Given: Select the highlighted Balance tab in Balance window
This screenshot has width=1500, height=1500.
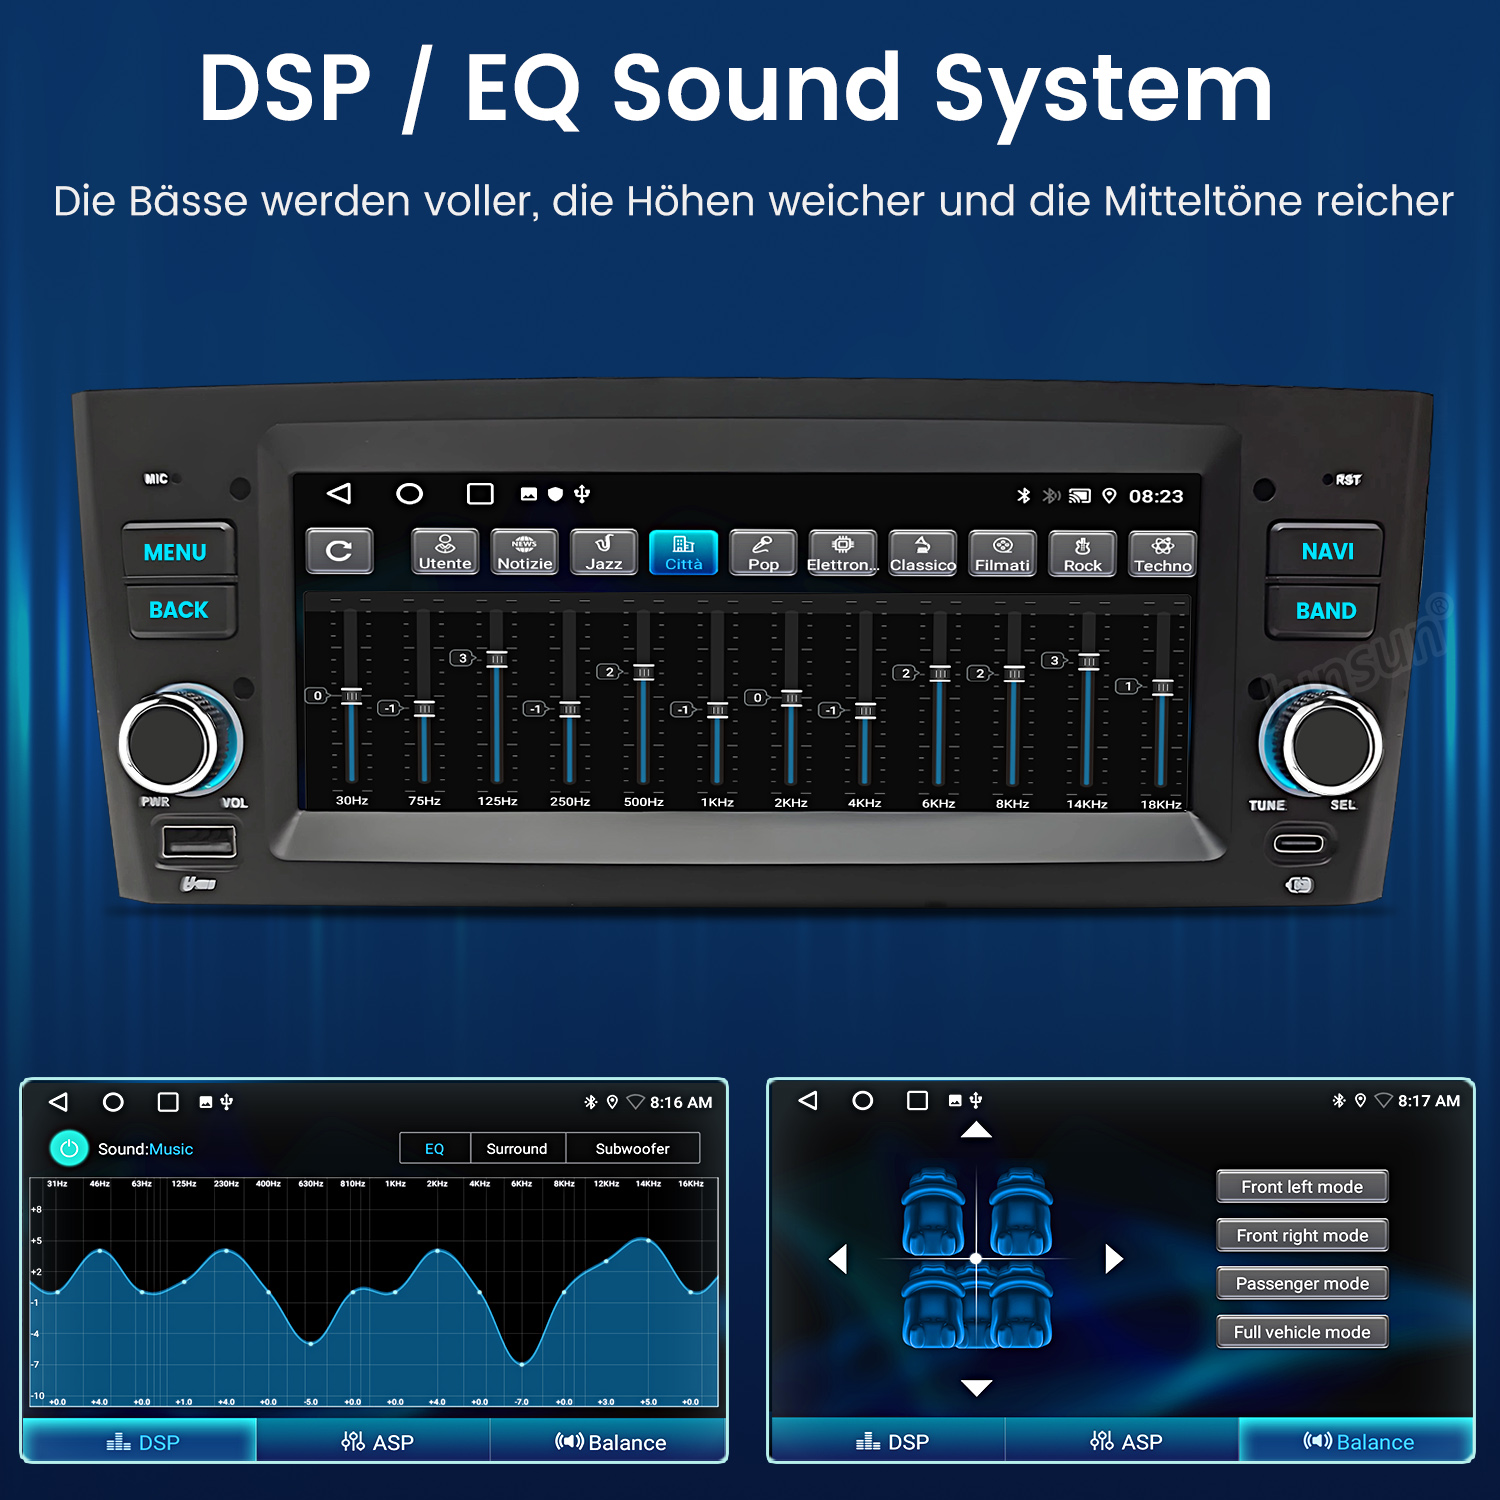Looking at the screenshot, I should click(1356, 1441).
